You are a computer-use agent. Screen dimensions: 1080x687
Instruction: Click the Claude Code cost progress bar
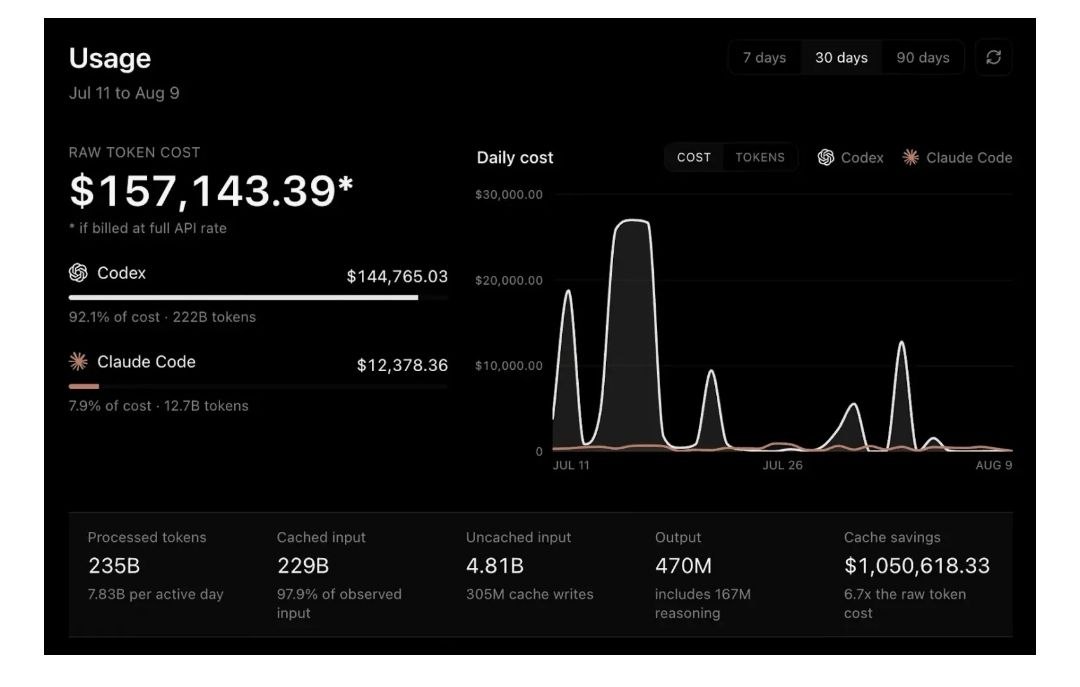tap(258, 387)
